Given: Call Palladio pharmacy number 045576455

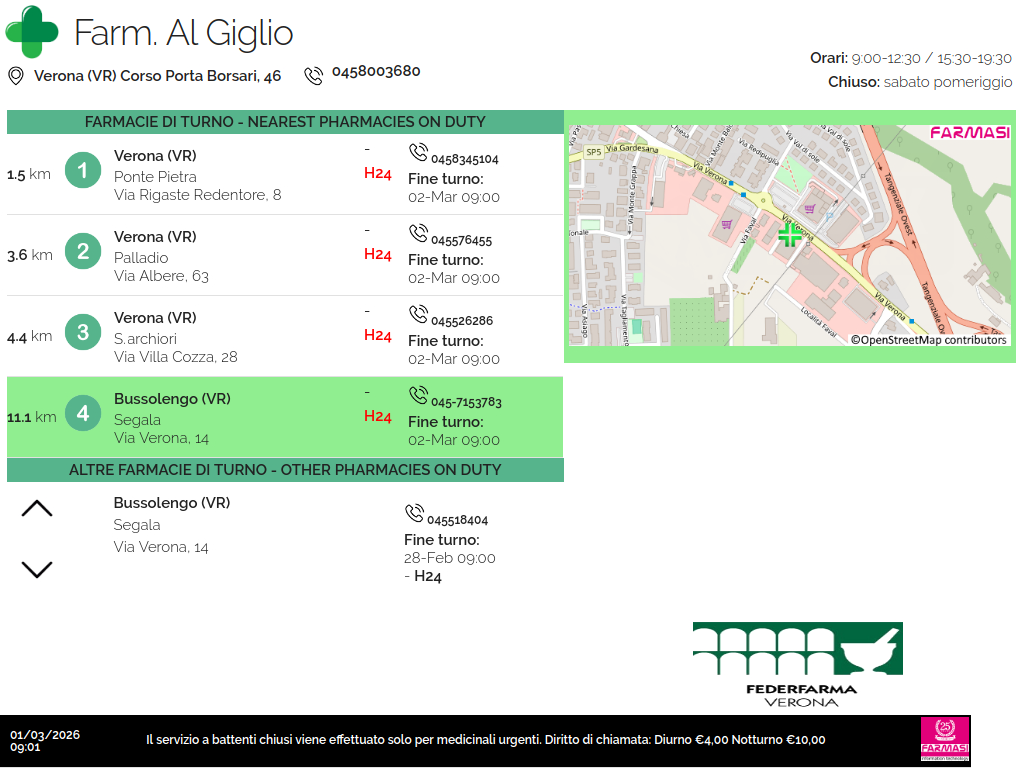Looking at the screenshot, I should pyautogui.click(x=461, y=241).
